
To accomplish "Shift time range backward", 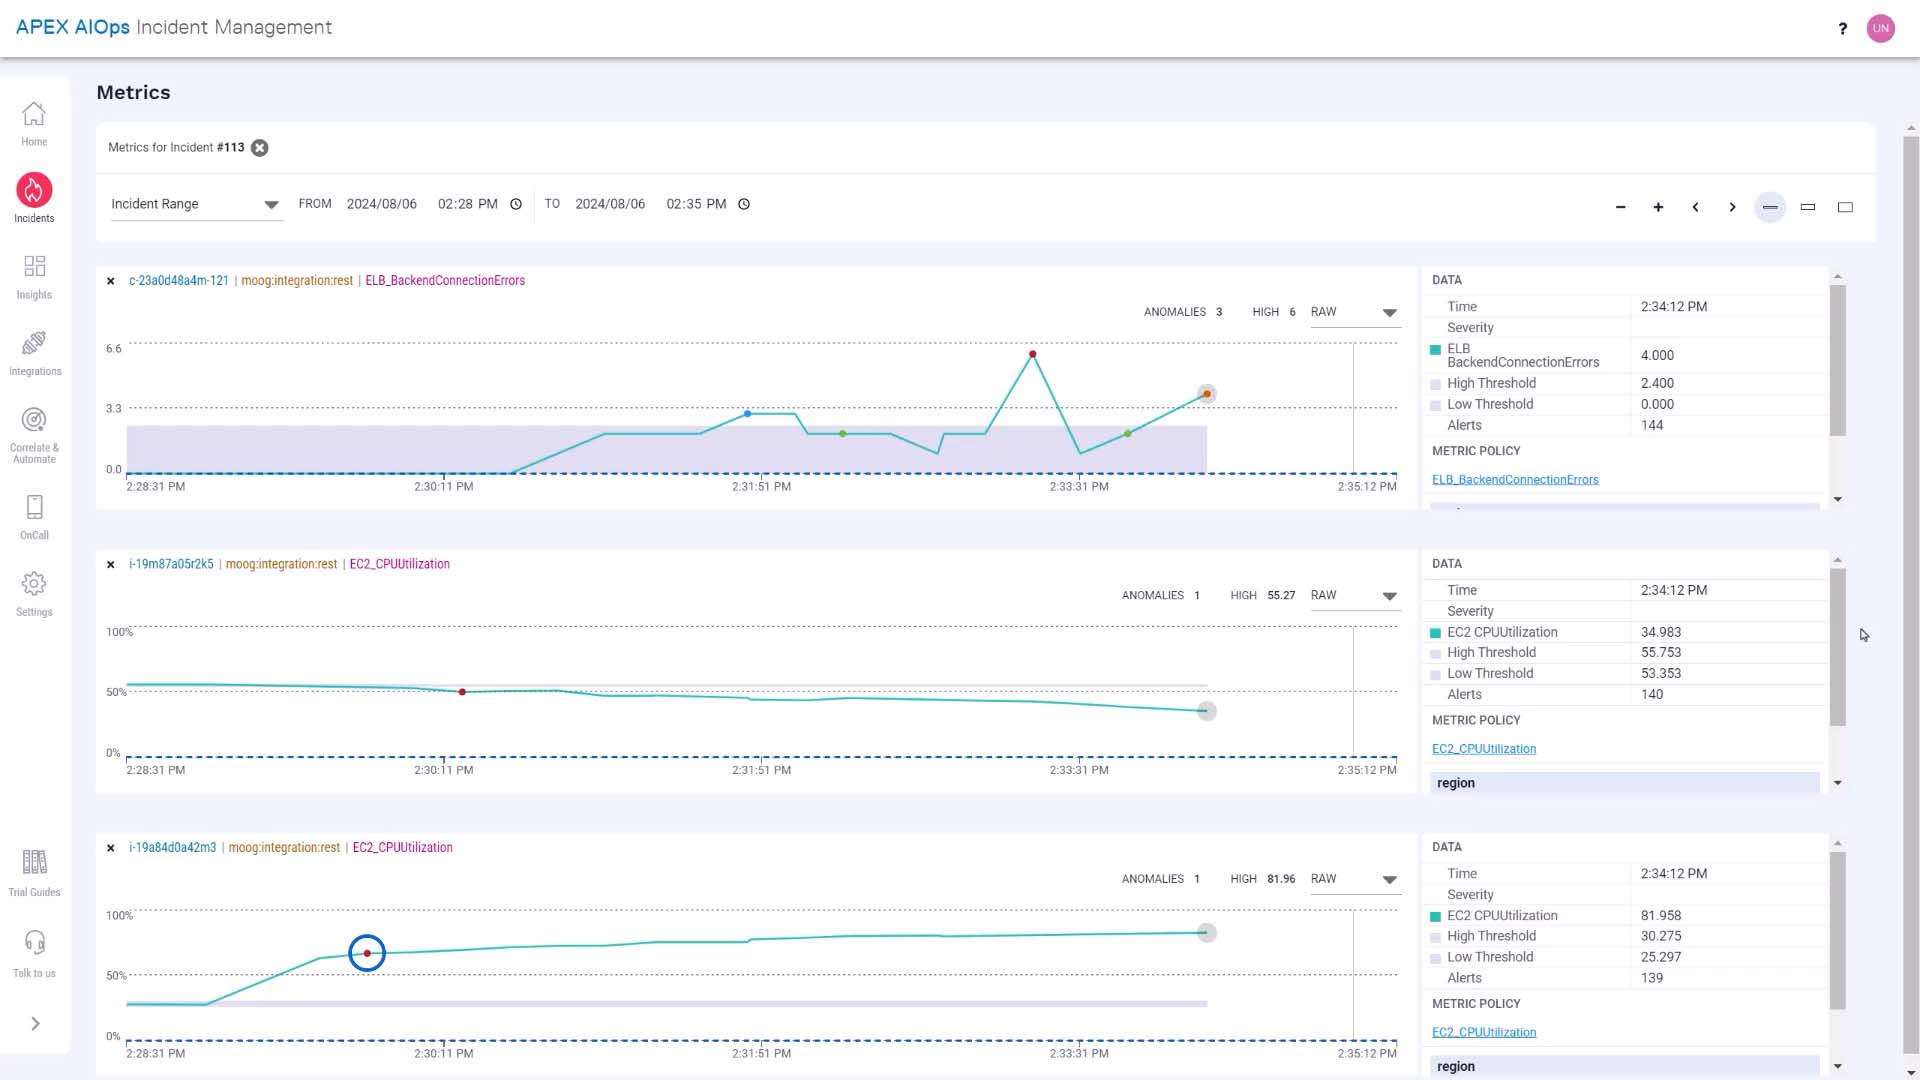I will click(x=1695, y=207).
